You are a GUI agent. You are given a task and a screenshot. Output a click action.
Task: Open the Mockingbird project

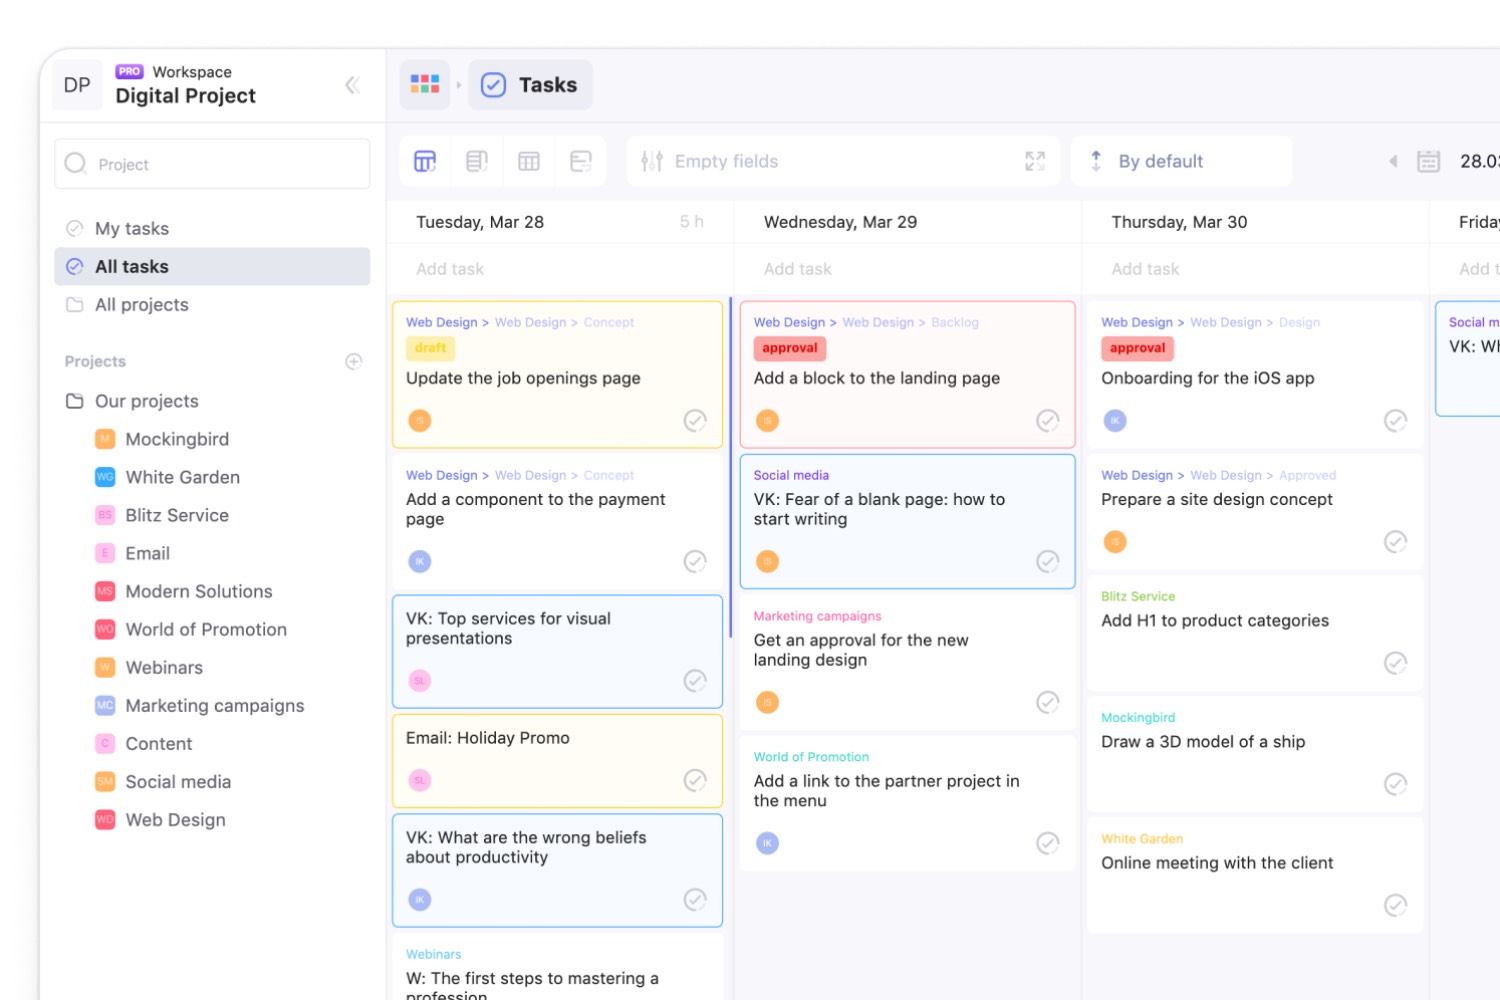177,439
